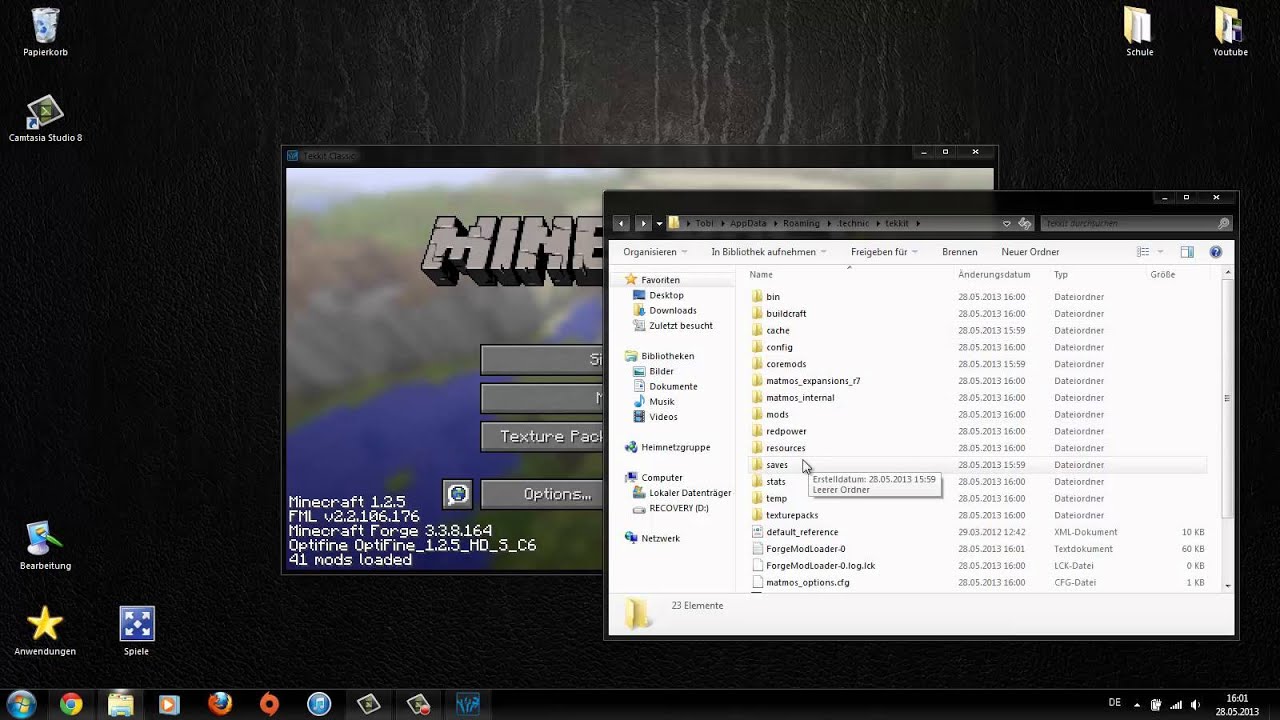Select the 'texturepacks' folder
This screenshot has height=720, width=1280.
pos(791,515)
